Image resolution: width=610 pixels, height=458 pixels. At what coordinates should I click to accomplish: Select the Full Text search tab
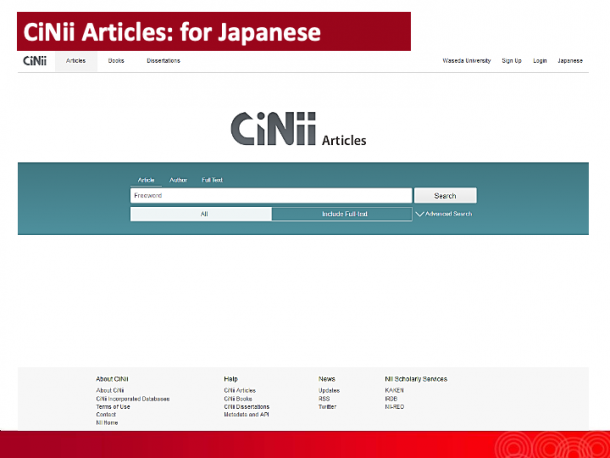click(212, 180)
